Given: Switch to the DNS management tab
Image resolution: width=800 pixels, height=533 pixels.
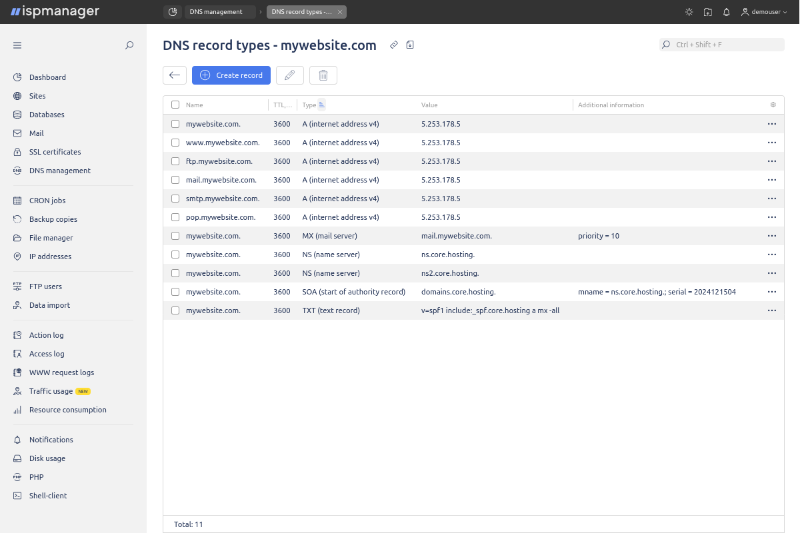Looking at the screenshot, I should click(215, 12).
